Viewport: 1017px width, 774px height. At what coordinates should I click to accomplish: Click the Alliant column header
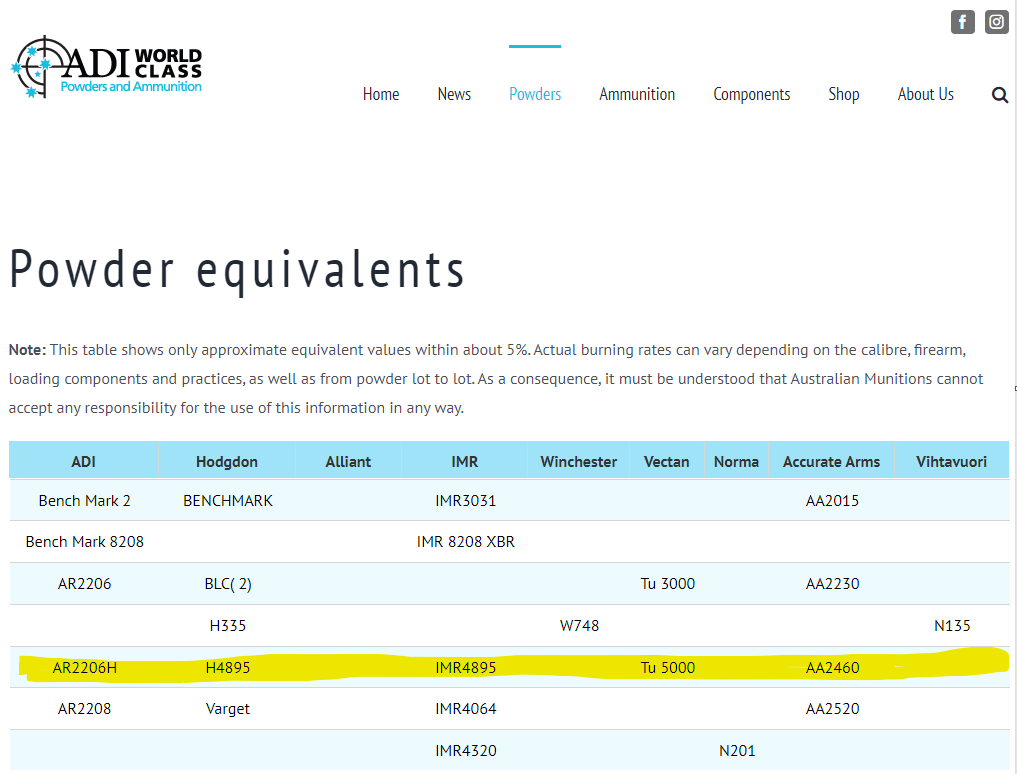coord(348,461)
